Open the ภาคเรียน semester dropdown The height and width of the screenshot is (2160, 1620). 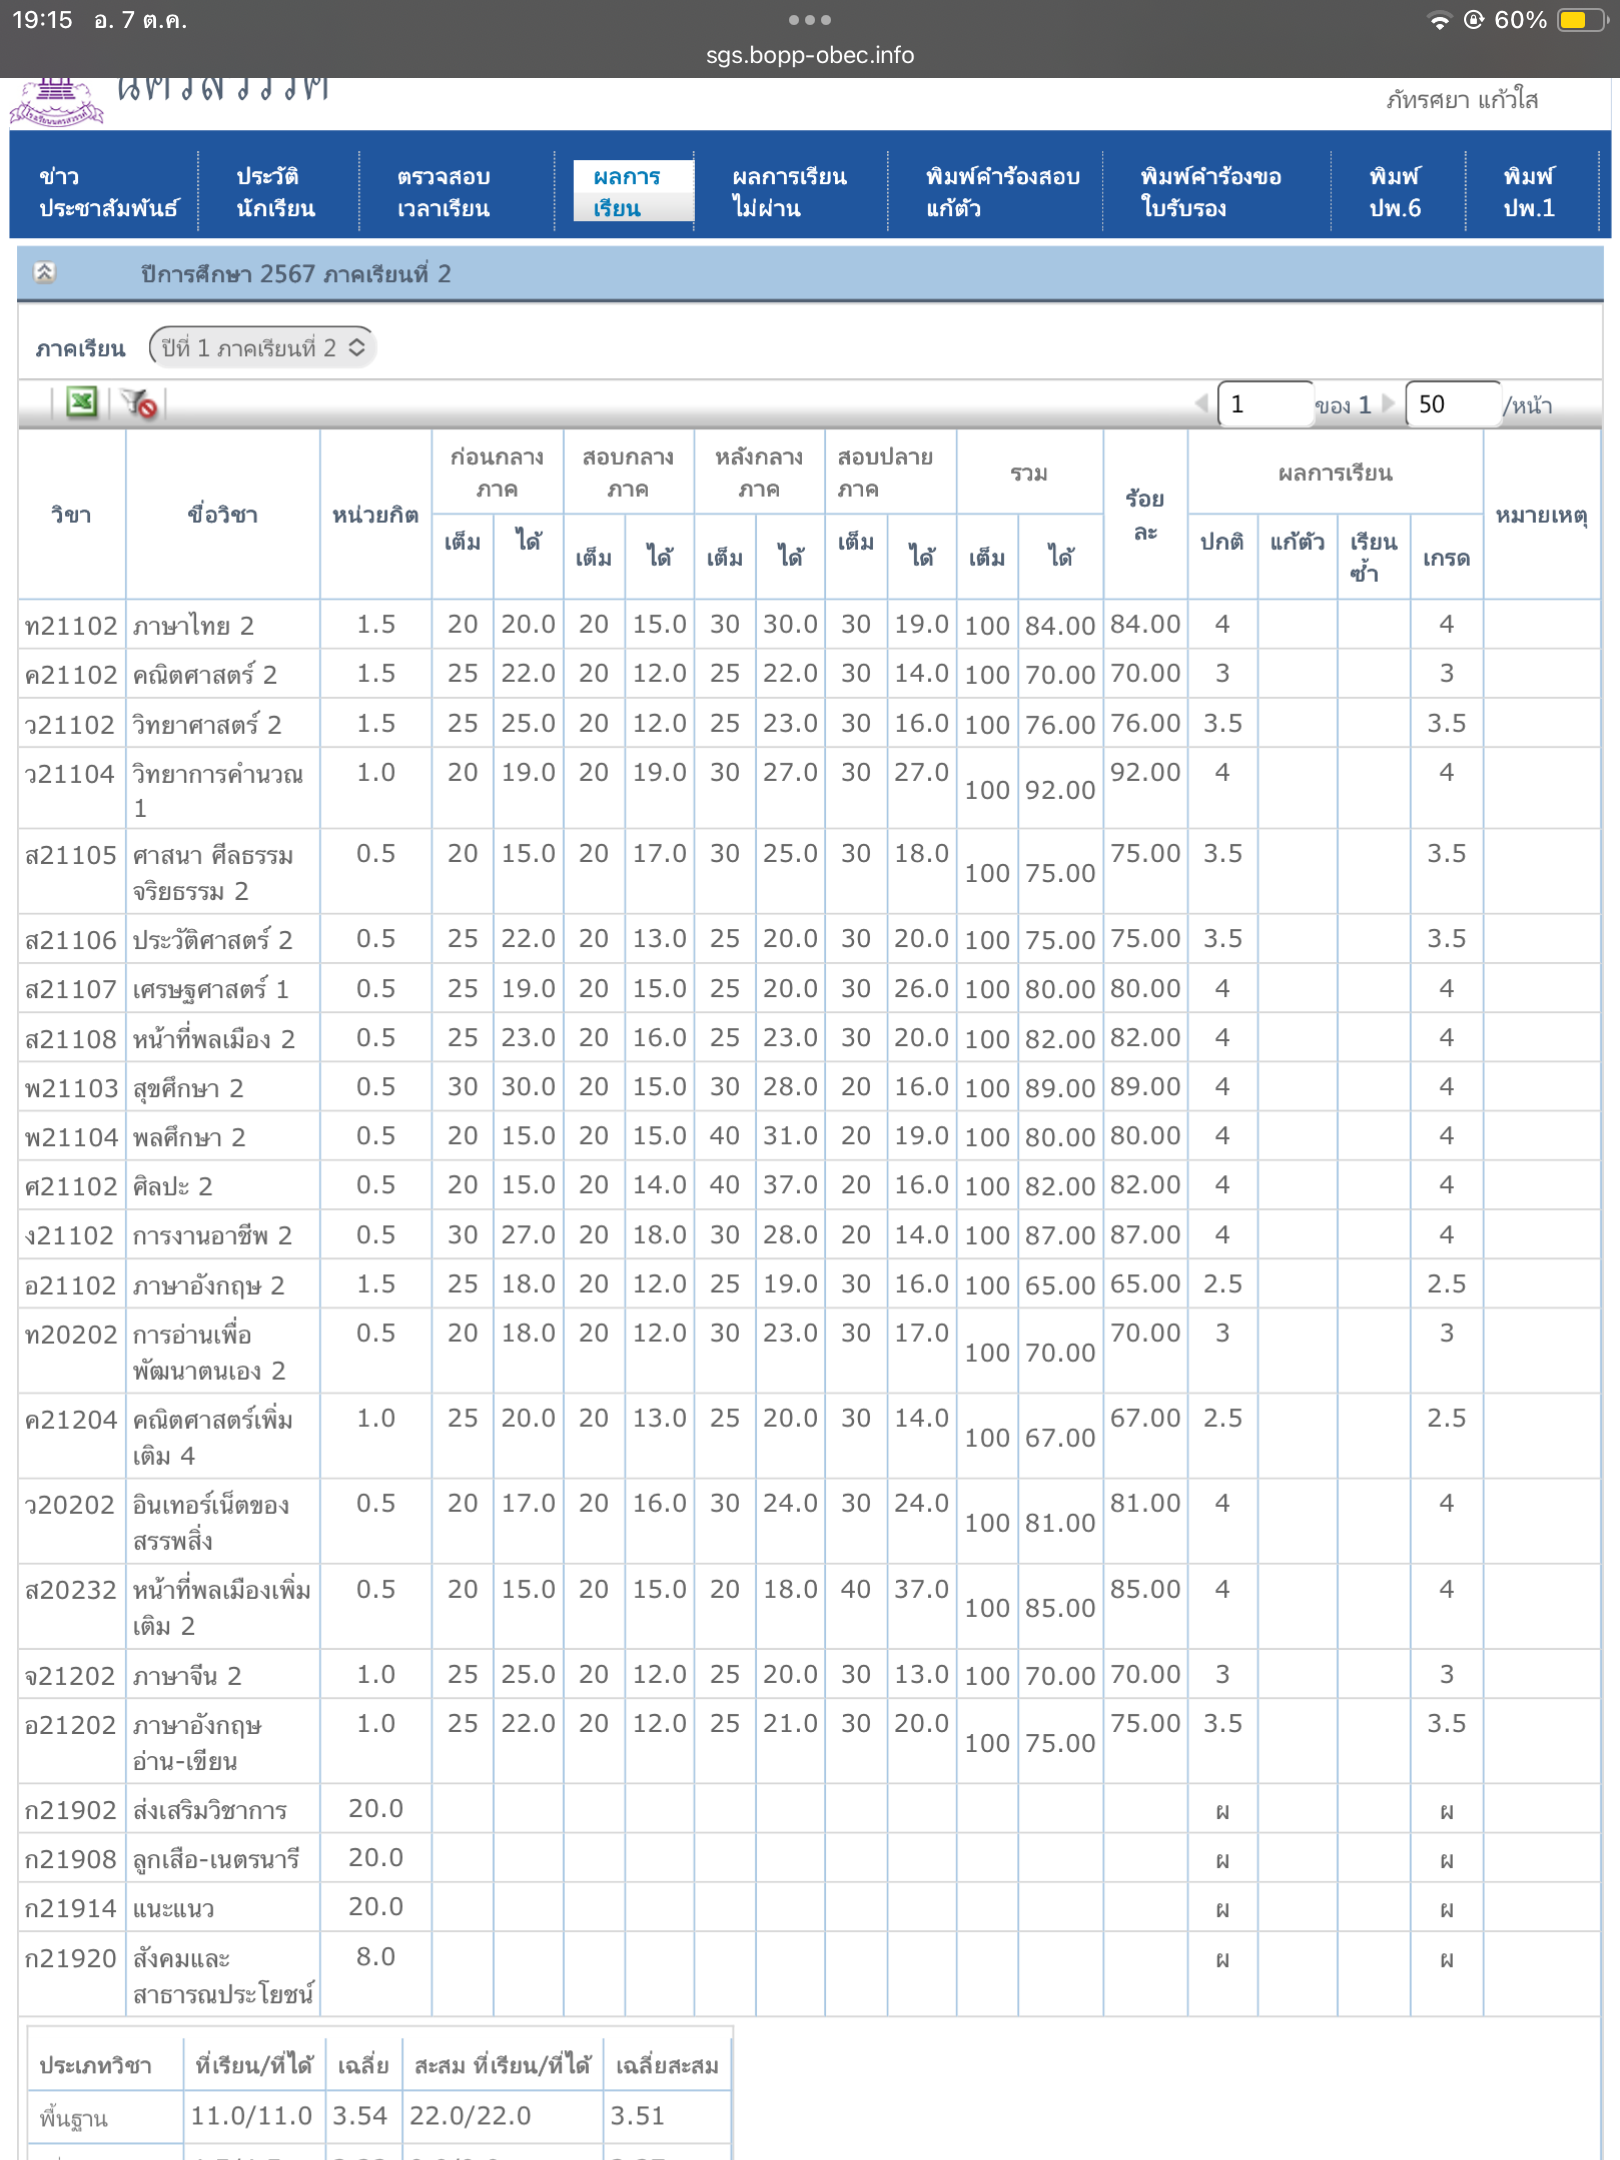[262, 348]
